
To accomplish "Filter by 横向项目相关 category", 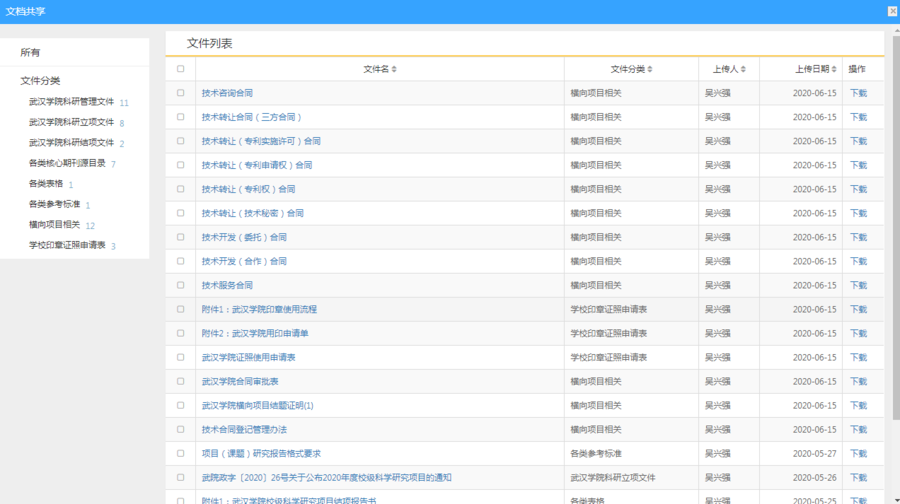I will 54,225.
